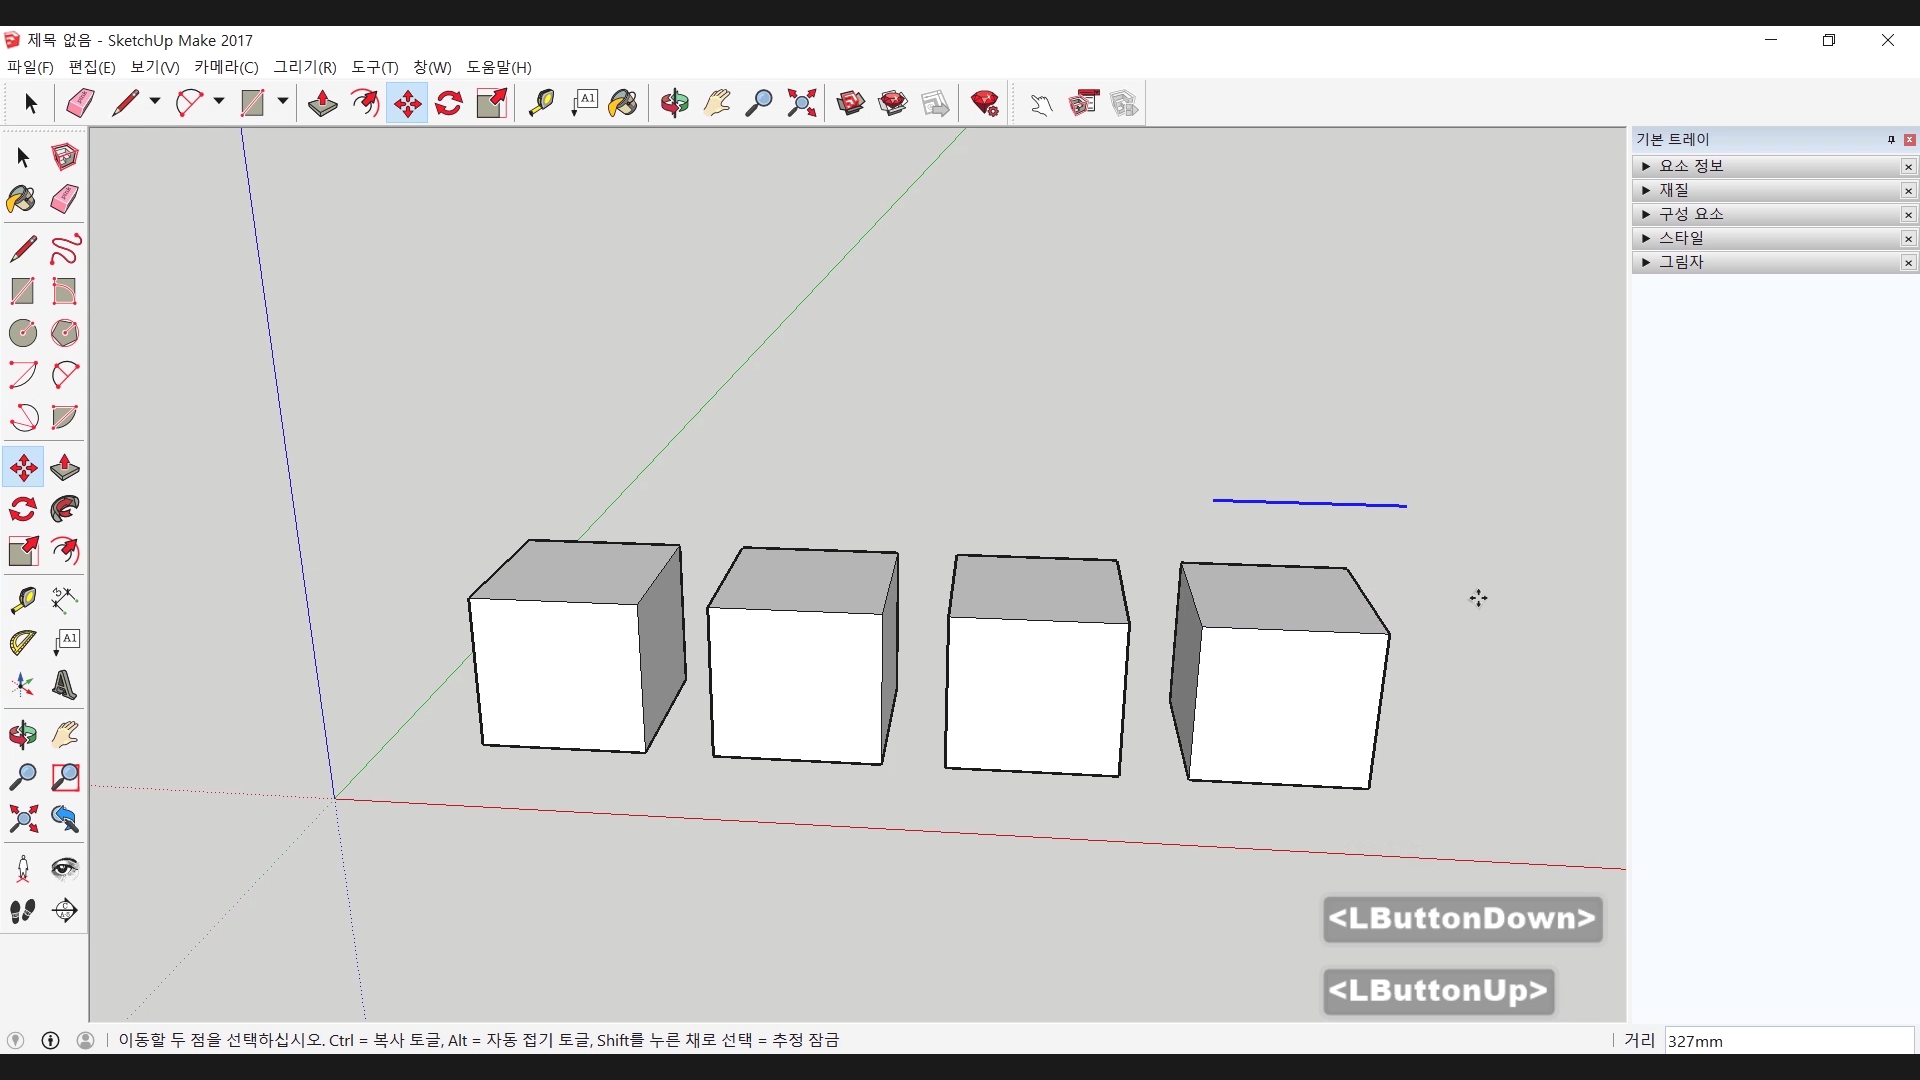Click the 거리 measurement input field
The height and width of the screenshot is (1080, 1920).
point(1788,1041)
